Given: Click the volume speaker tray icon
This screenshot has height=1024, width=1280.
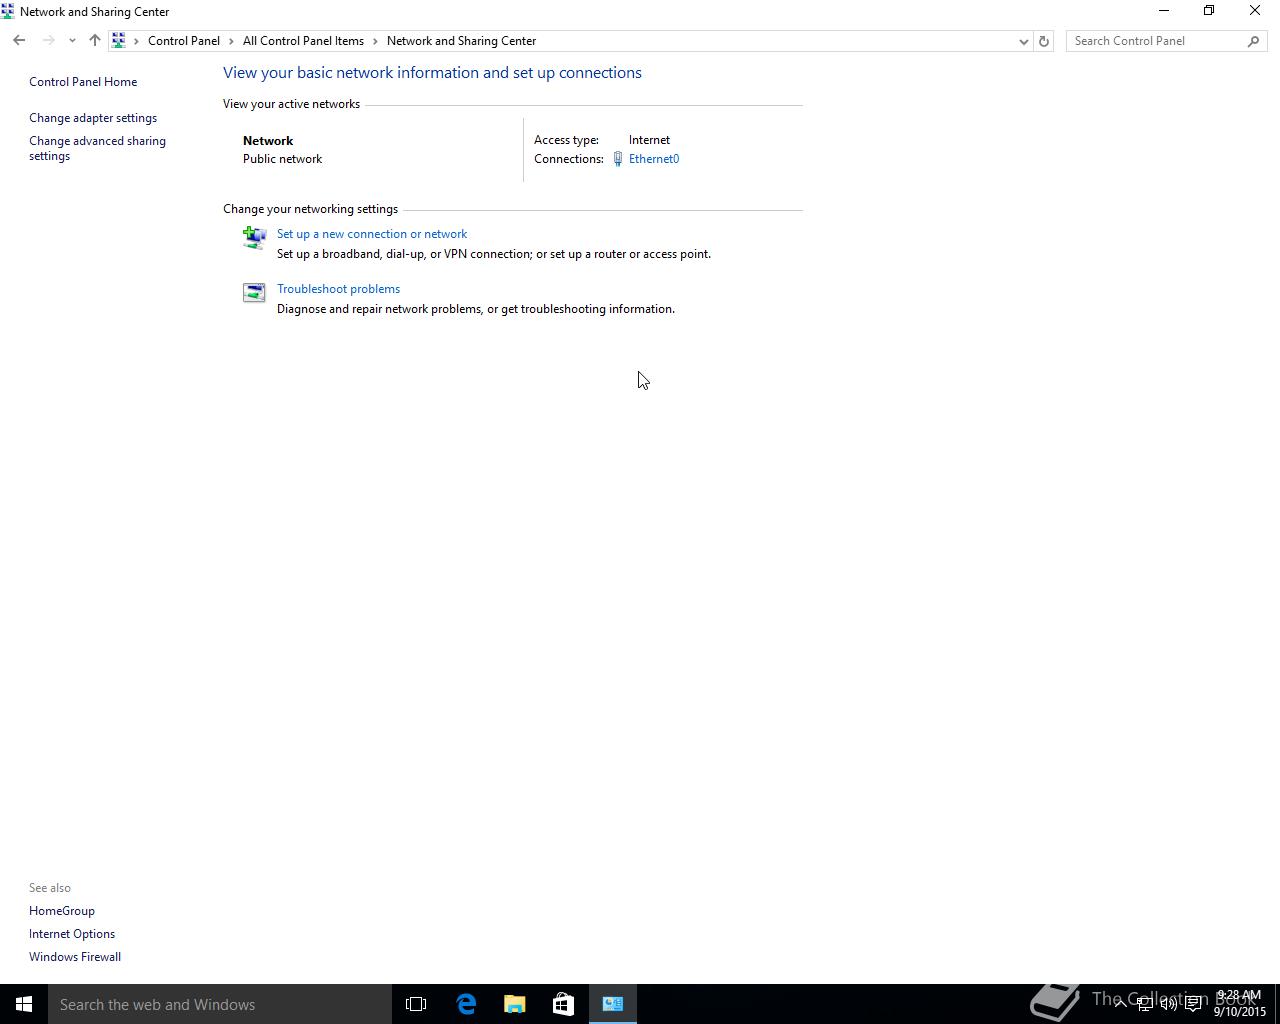Looking at the screenshot, I should (x=1169, y=1004).
